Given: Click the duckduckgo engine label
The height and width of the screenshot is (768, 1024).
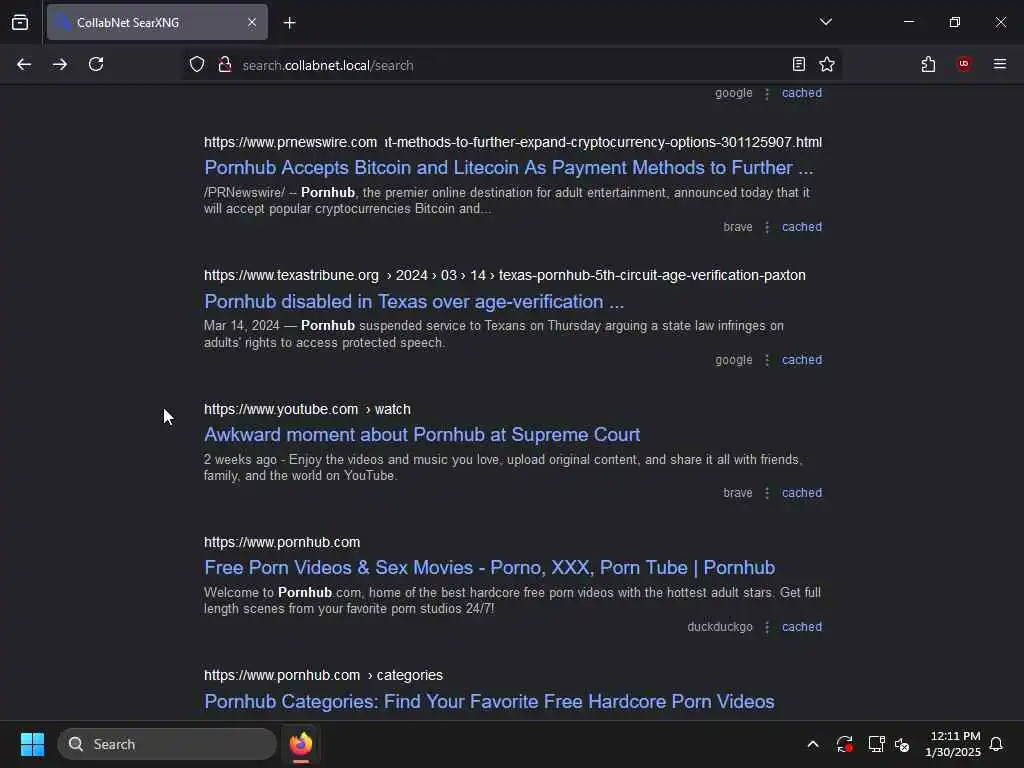Looking at the screenshot, I should 720,627.
